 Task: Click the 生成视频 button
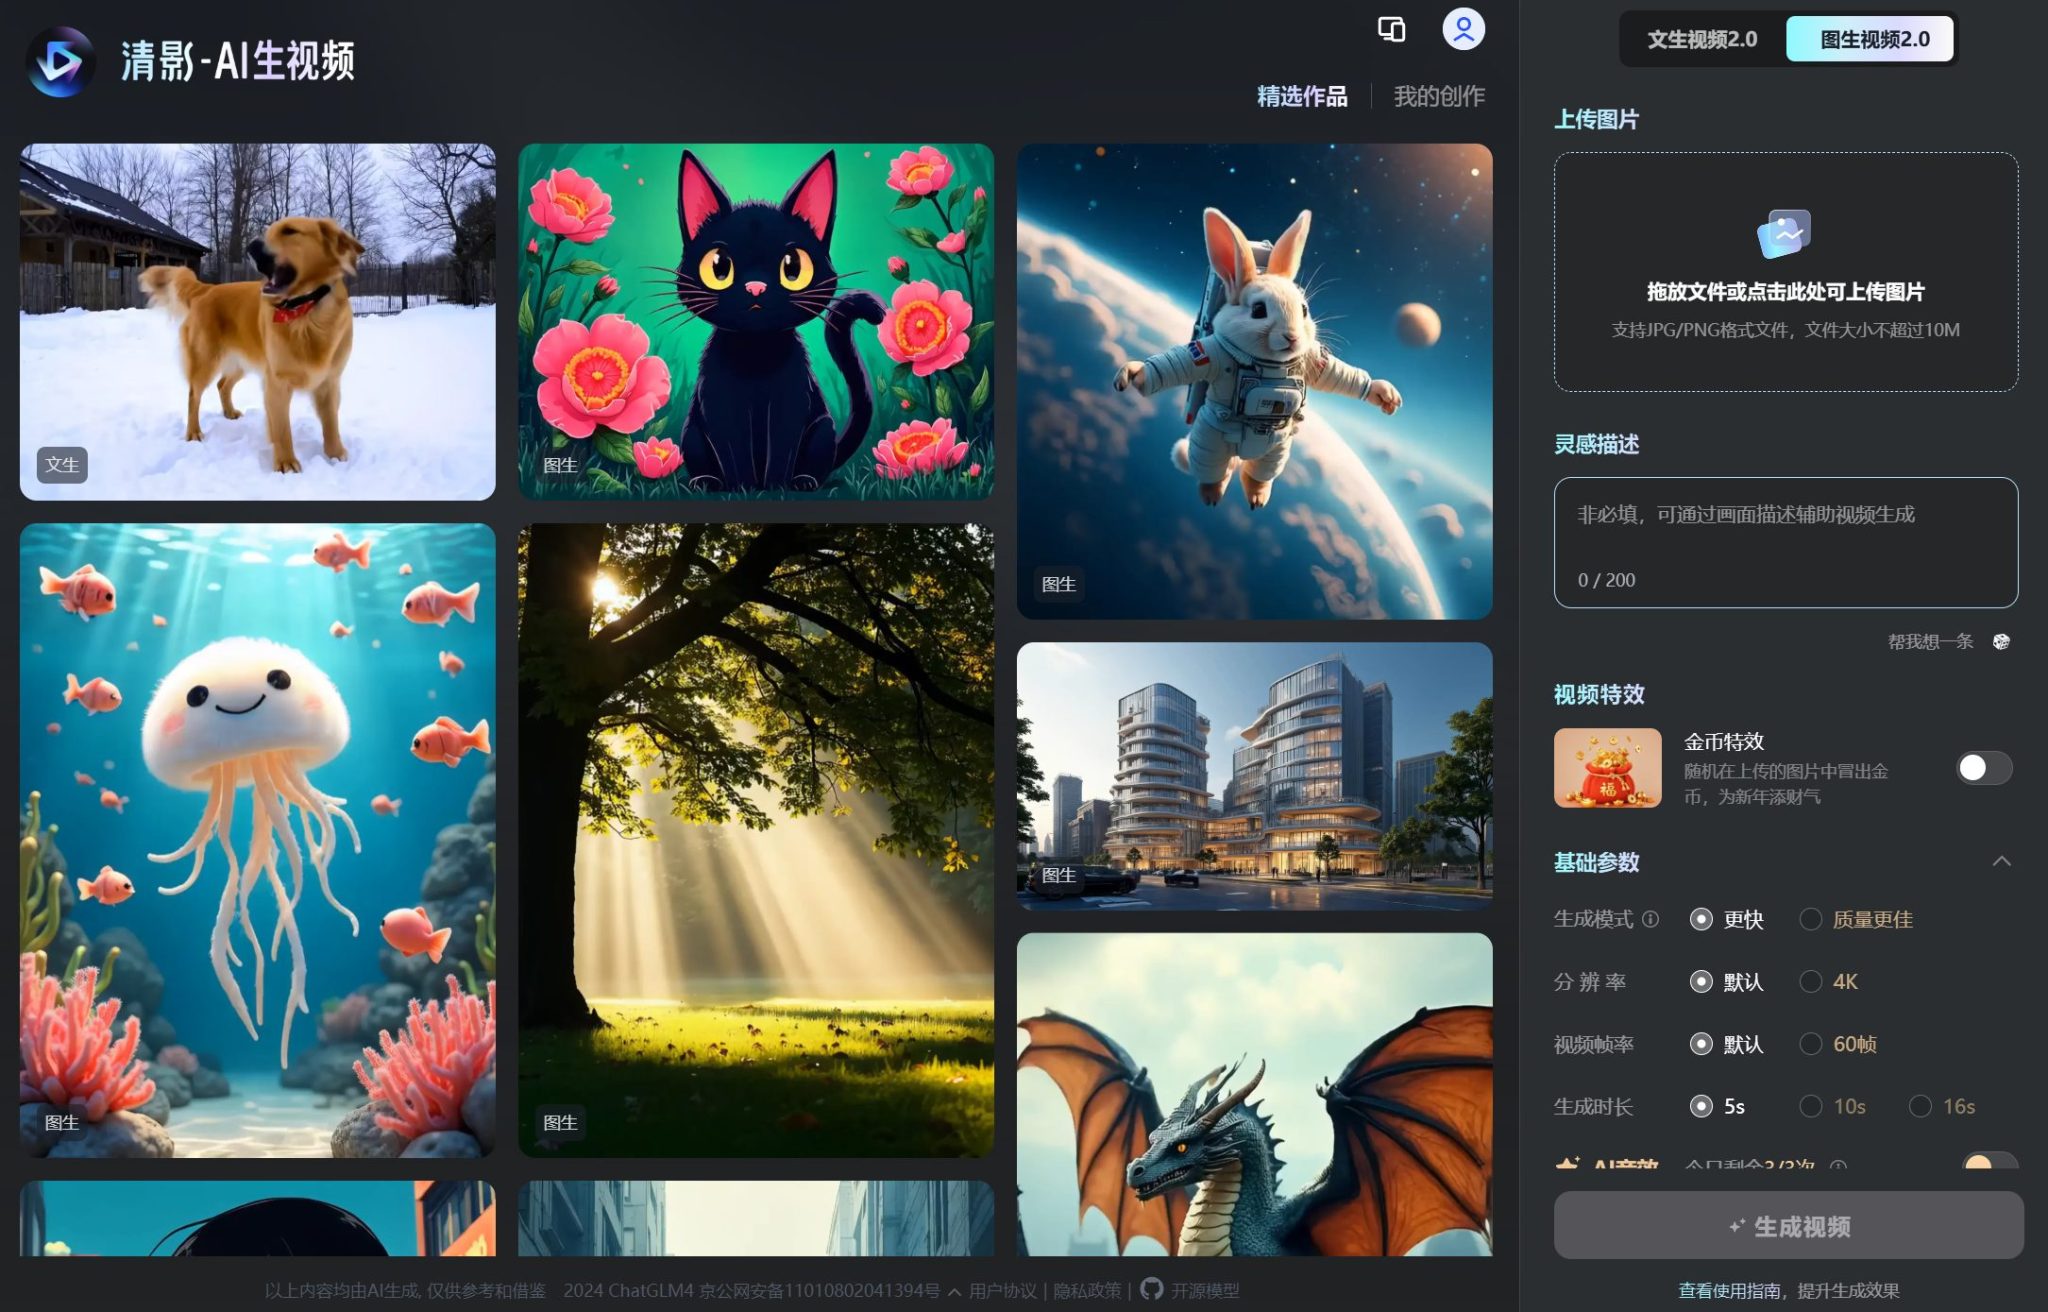(x=1788, y=1226)
